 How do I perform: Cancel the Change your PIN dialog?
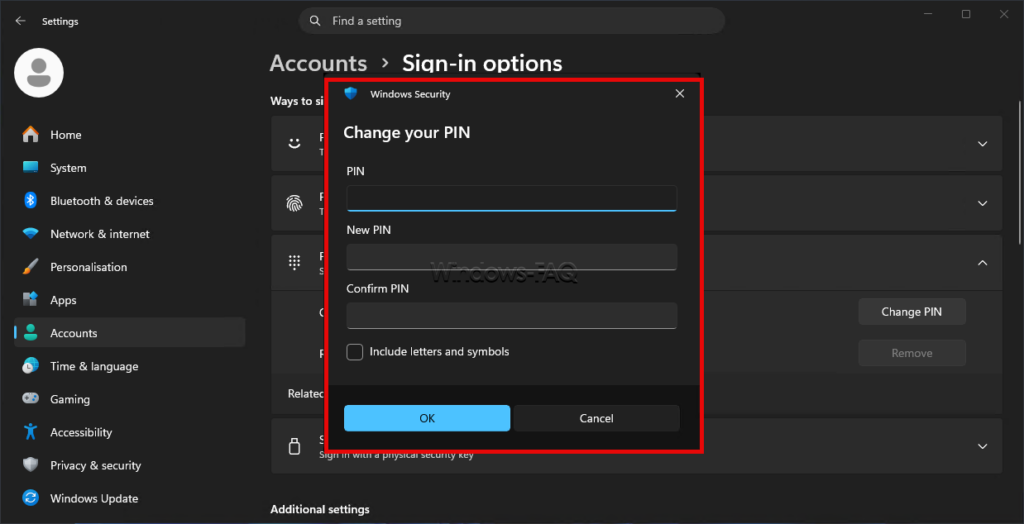pos(596,418)
